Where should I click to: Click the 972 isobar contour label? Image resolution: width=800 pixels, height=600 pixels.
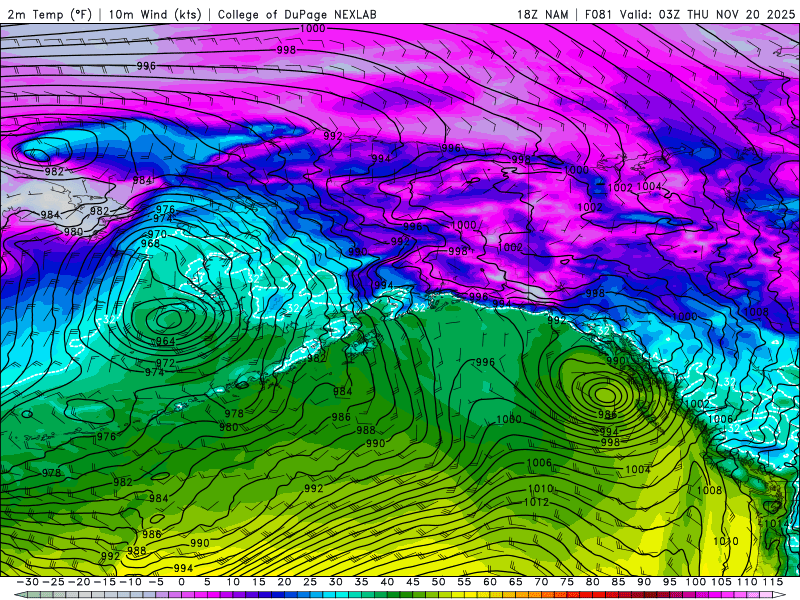tap(165, 363)
